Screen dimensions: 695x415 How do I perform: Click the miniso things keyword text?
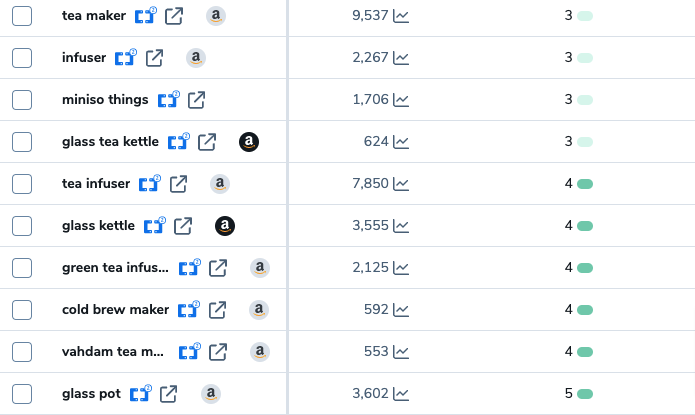click(105, 100)
